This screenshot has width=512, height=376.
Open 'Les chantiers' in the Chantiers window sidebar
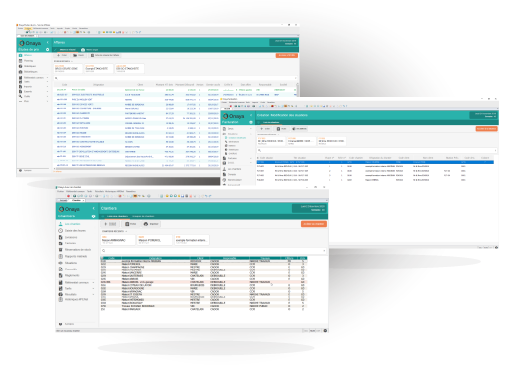click(69, 224)
